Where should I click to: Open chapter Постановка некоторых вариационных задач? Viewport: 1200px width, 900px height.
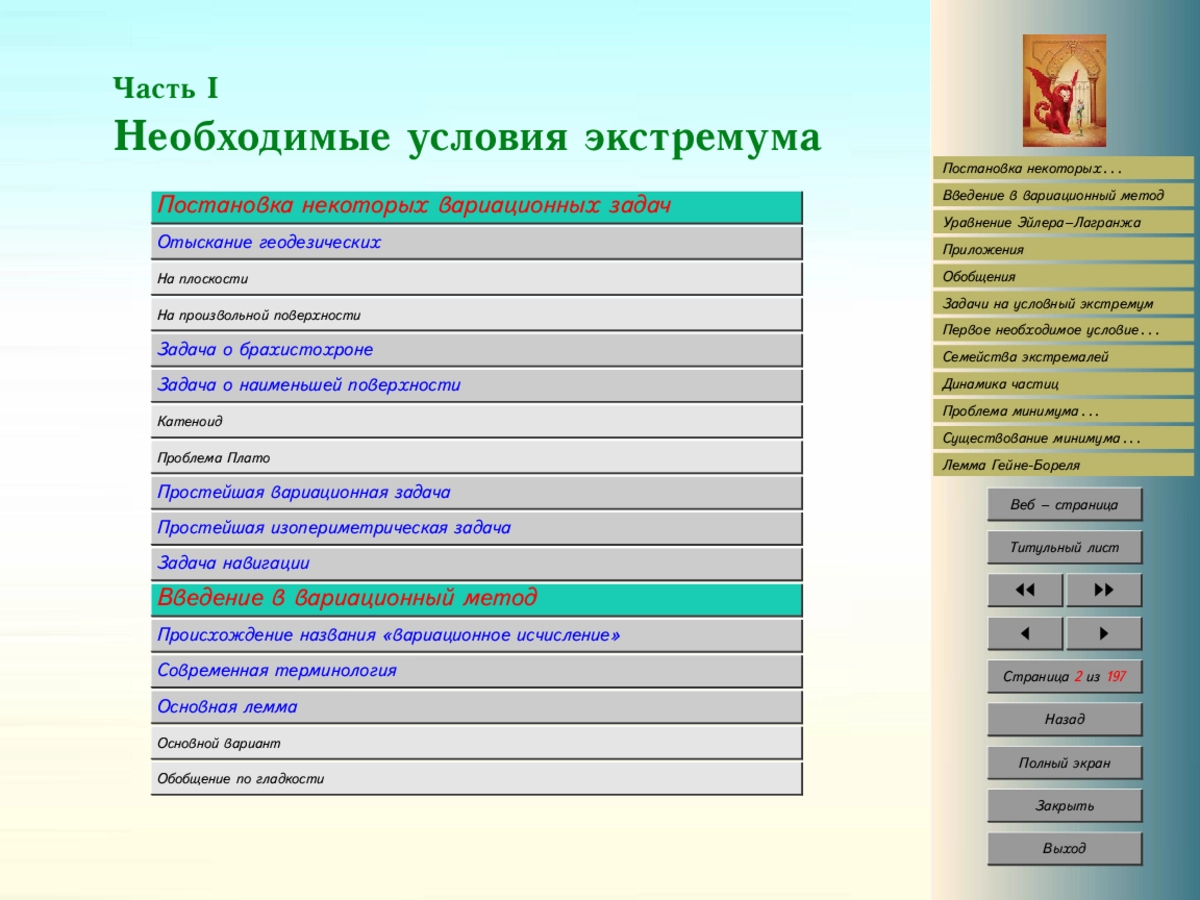coord(477,207)
